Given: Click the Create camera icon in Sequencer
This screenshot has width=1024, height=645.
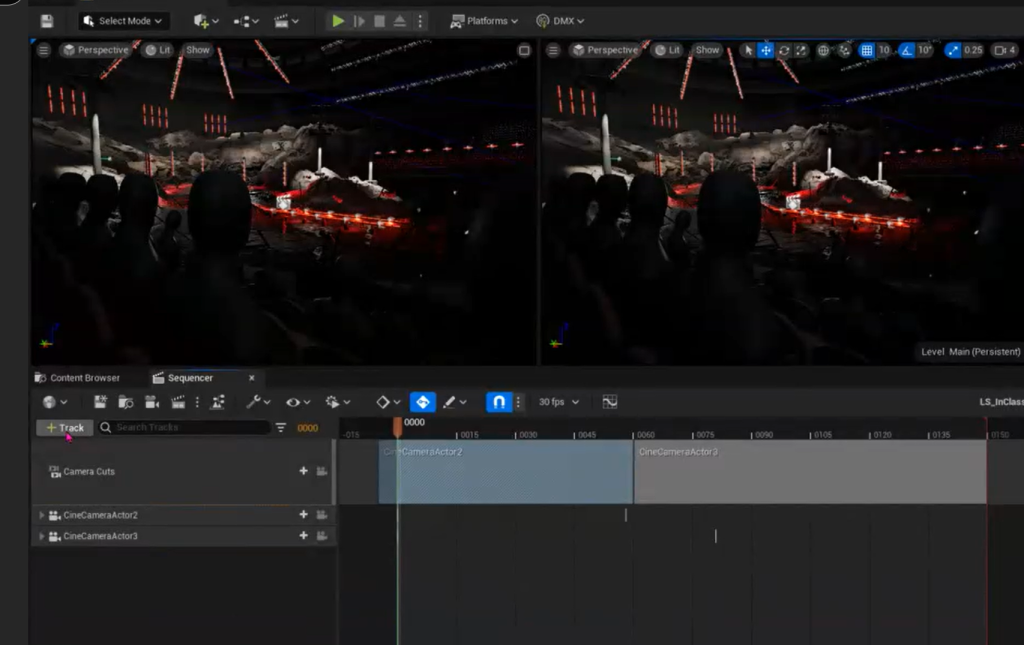Looking at the screenshot, I should [152, 402].
